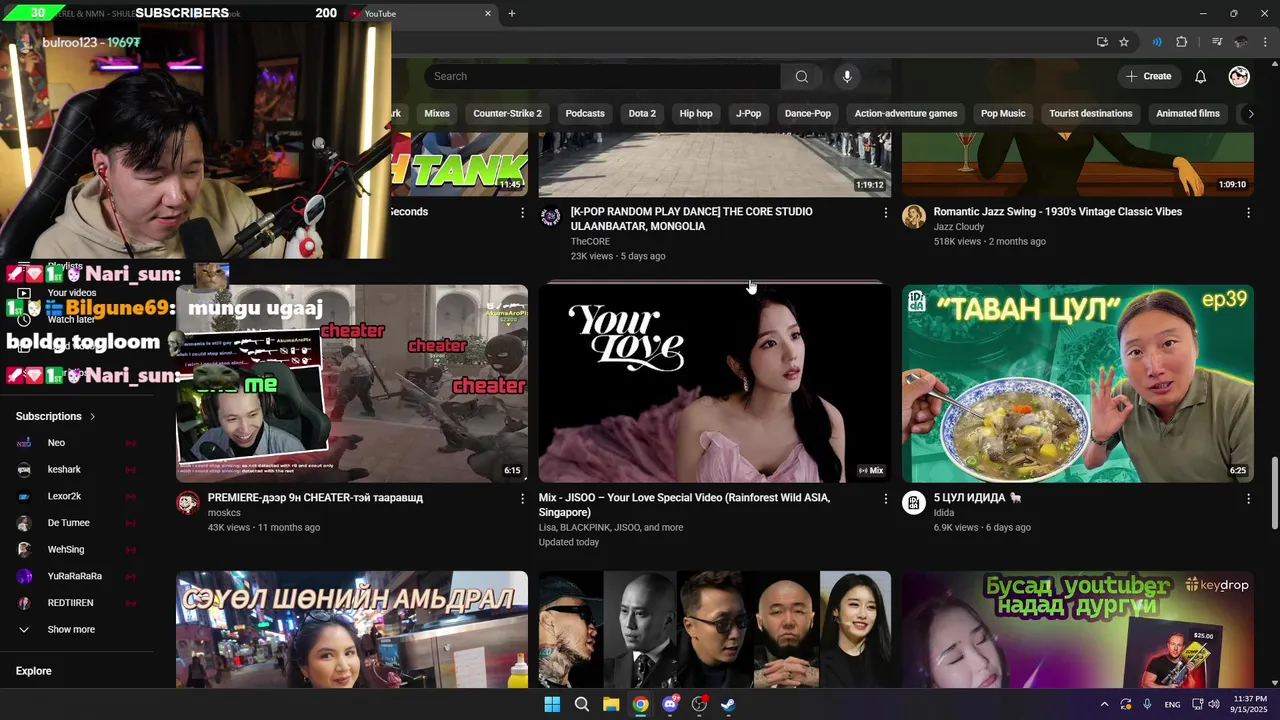This screenshot has height=720, width=1280.
Task: Open options for K-POP Random Play Dance video
Action: [885, 213]
